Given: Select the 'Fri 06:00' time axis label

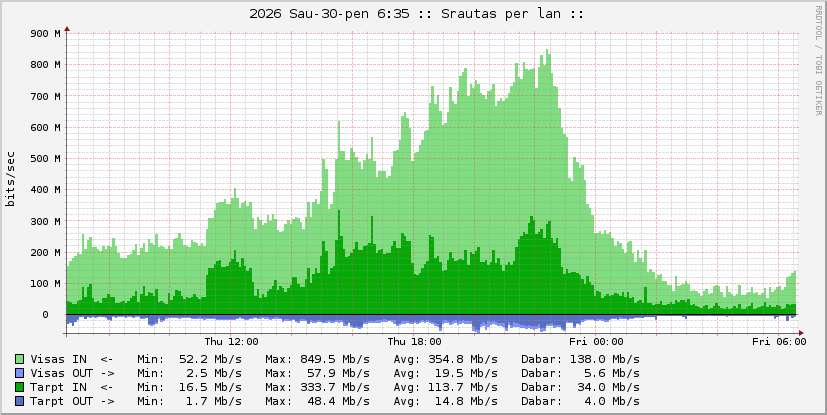Looking at the screenshot, I should click(x=777, y=340).
